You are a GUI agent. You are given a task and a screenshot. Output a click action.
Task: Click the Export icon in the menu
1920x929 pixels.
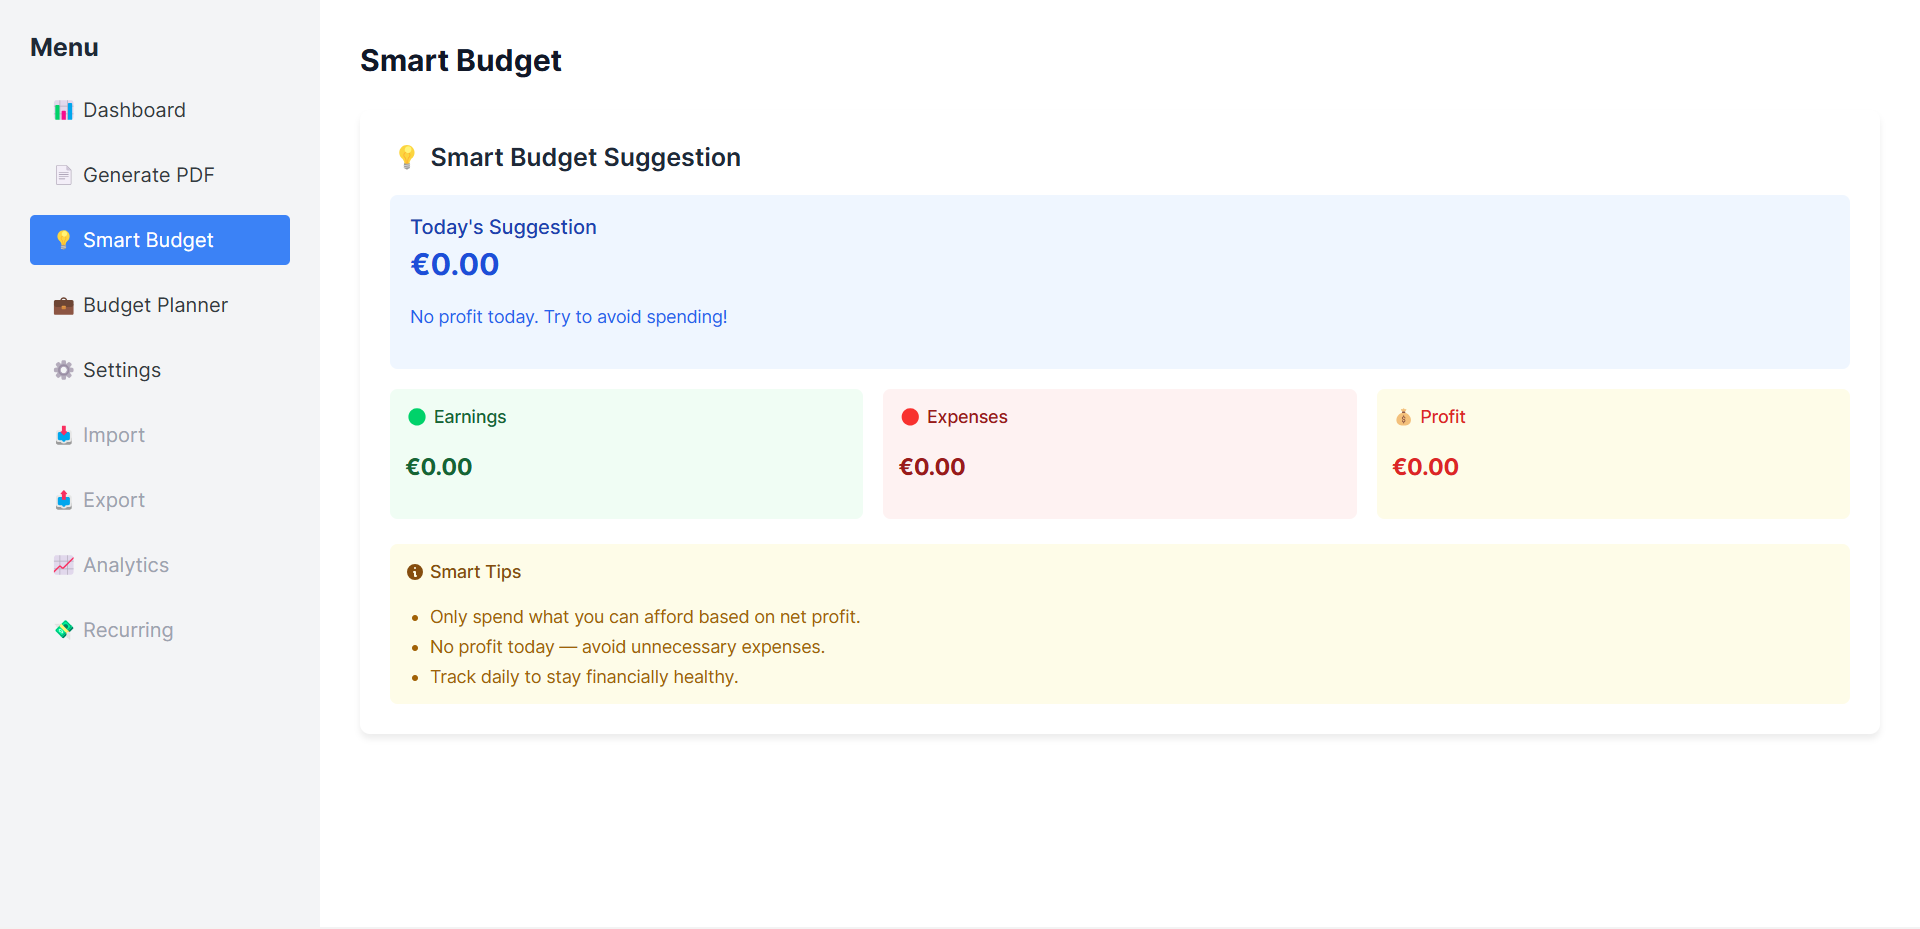coord(63,500)
